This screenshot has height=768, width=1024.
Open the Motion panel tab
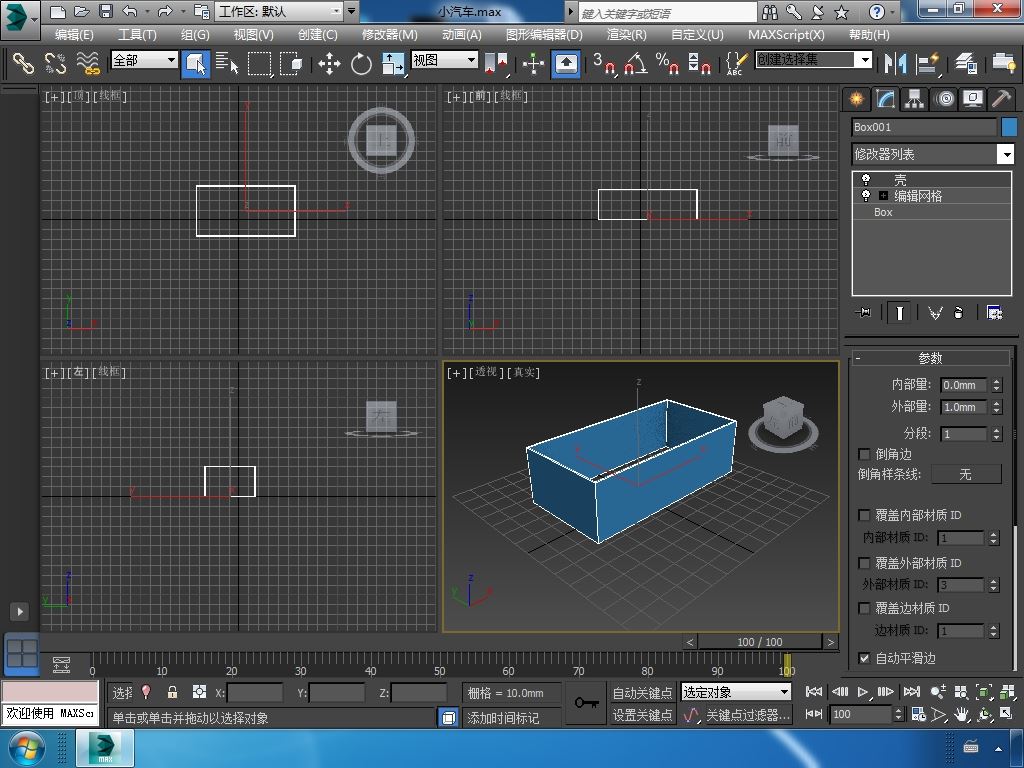click(944, 99)
